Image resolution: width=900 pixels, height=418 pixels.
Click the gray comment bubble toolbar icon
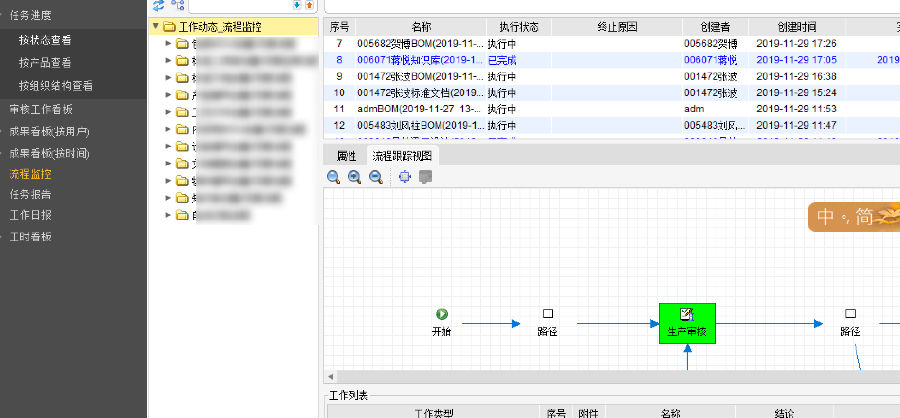(x=425, y=177)
